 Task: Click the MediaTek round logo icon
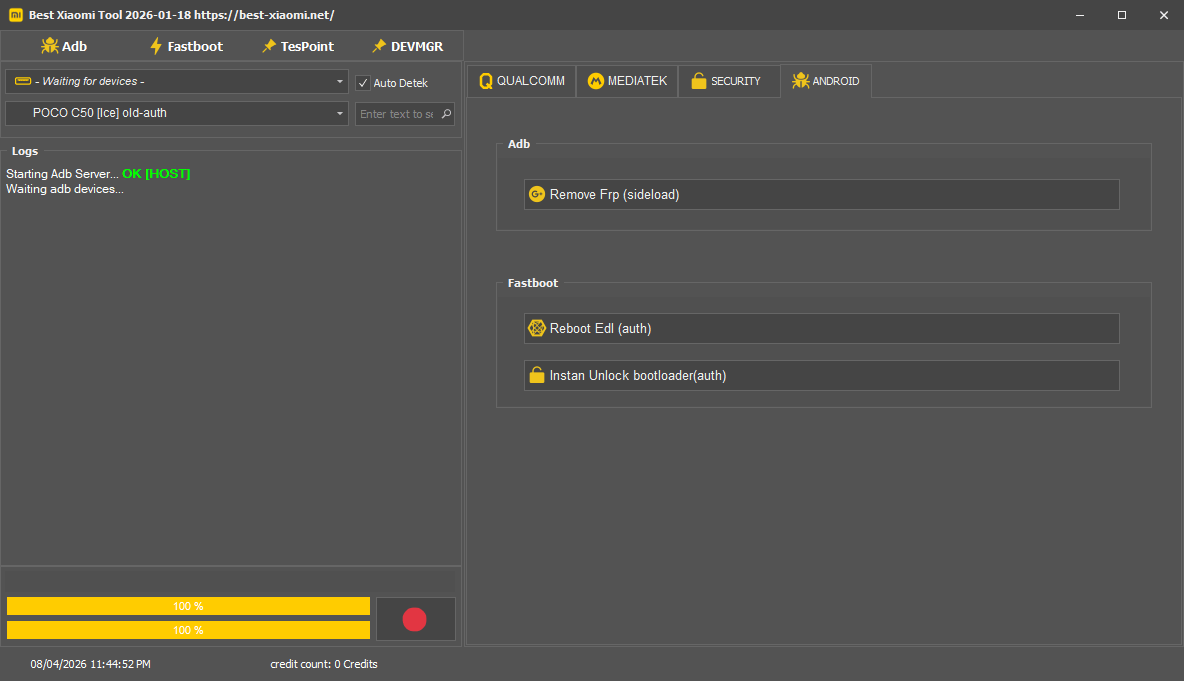click(x=595, y=82)
